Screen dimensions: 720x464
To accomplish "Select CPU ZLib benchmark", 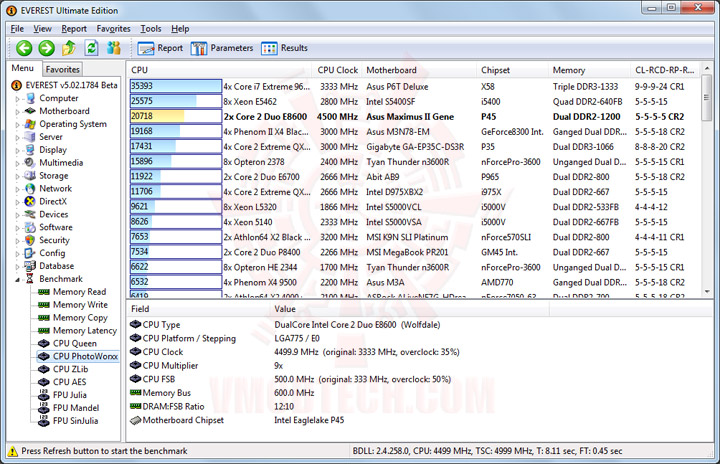I will coord(70,369).
